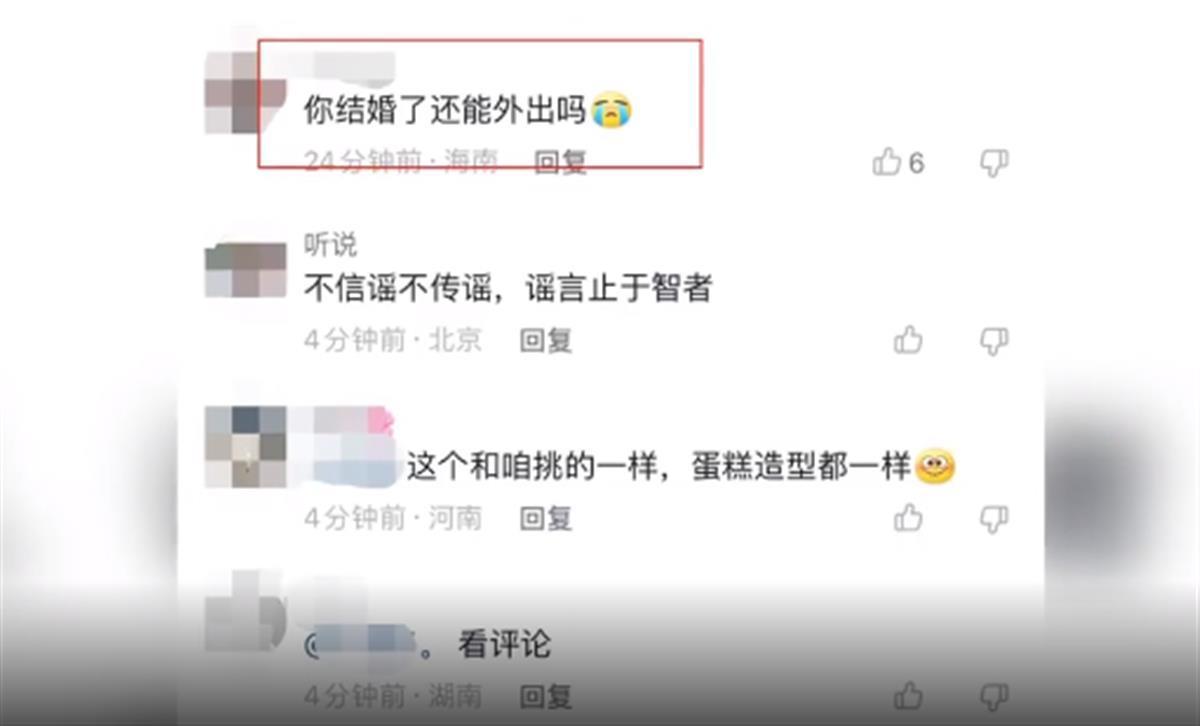This screenshot has width=1200, height=726.
Task: Like the 蛋糕造型 comment from 河南
Action: tap(908, 518)
